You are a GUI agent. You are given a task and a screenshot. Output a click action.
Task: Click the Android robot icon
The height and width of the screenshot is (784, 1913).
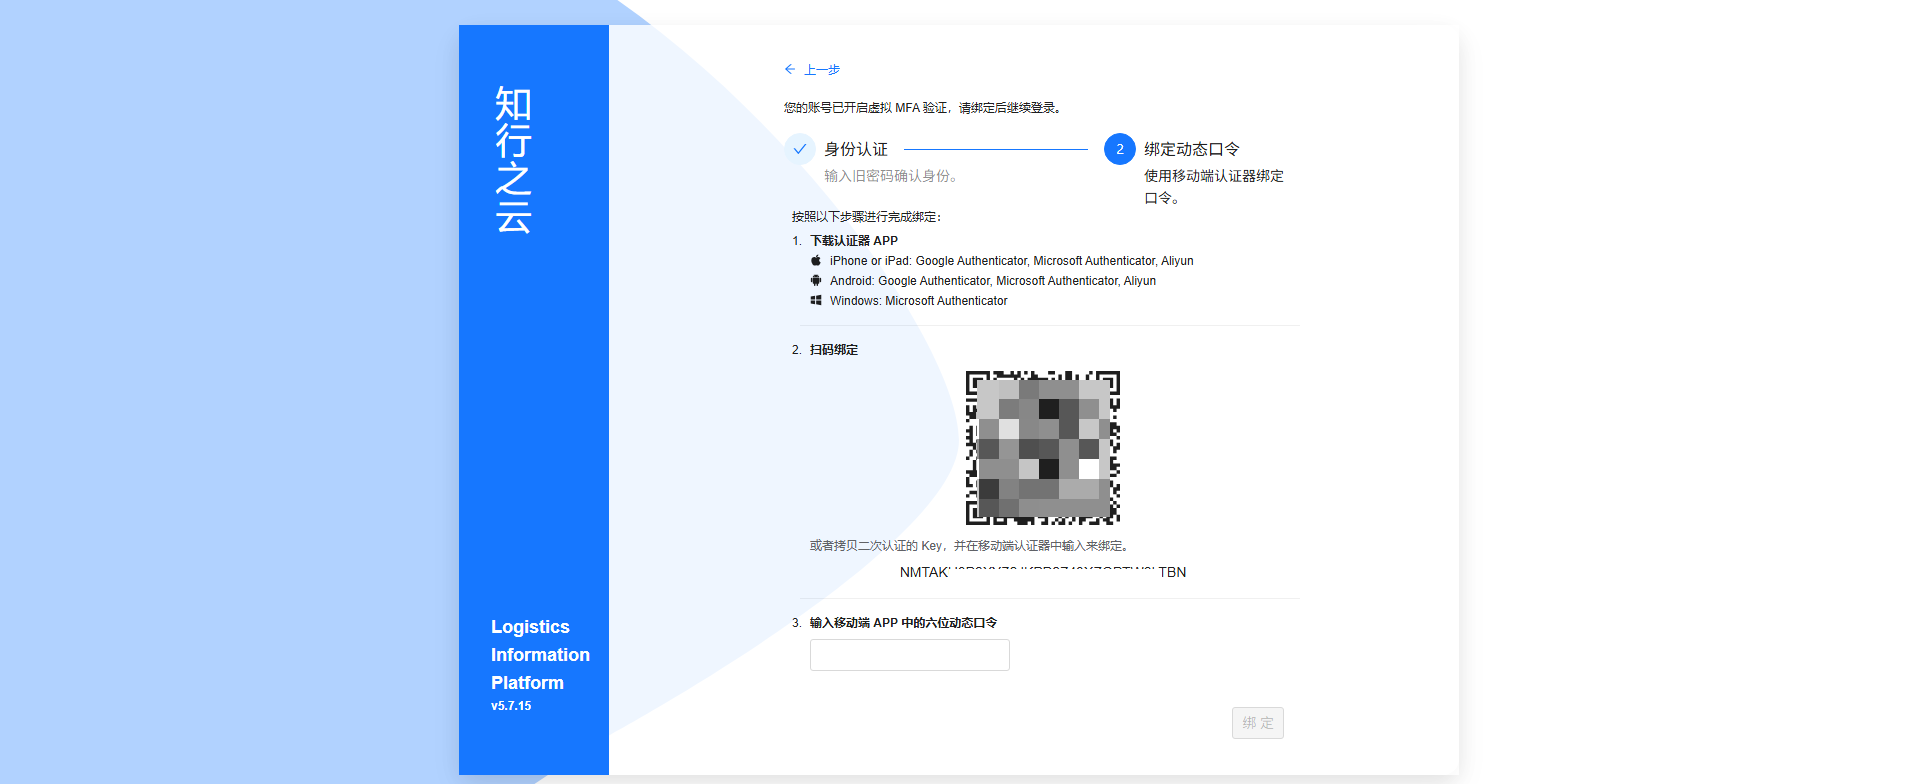coord(816,281)
